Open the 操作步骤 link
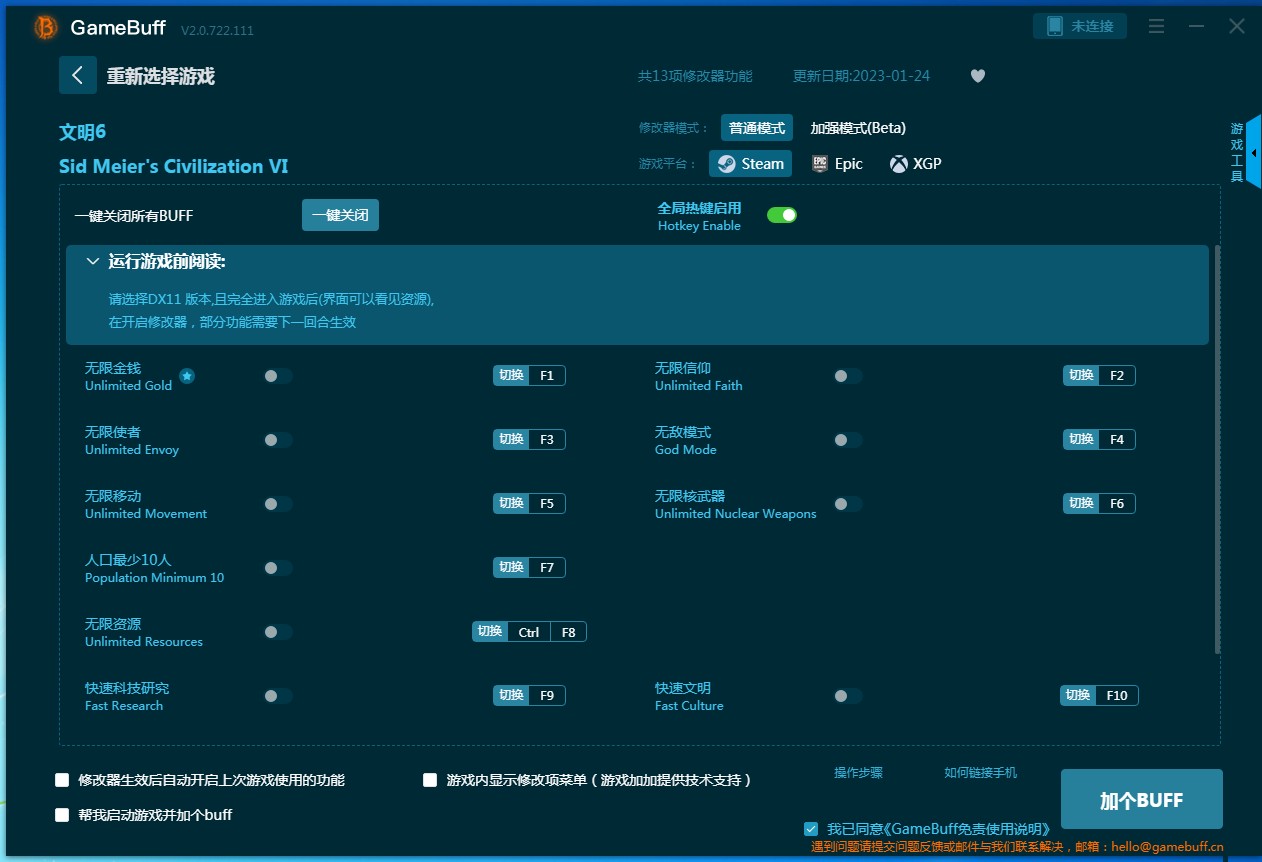This screenshot has height=862, width=1262. [x=859, y=773]
